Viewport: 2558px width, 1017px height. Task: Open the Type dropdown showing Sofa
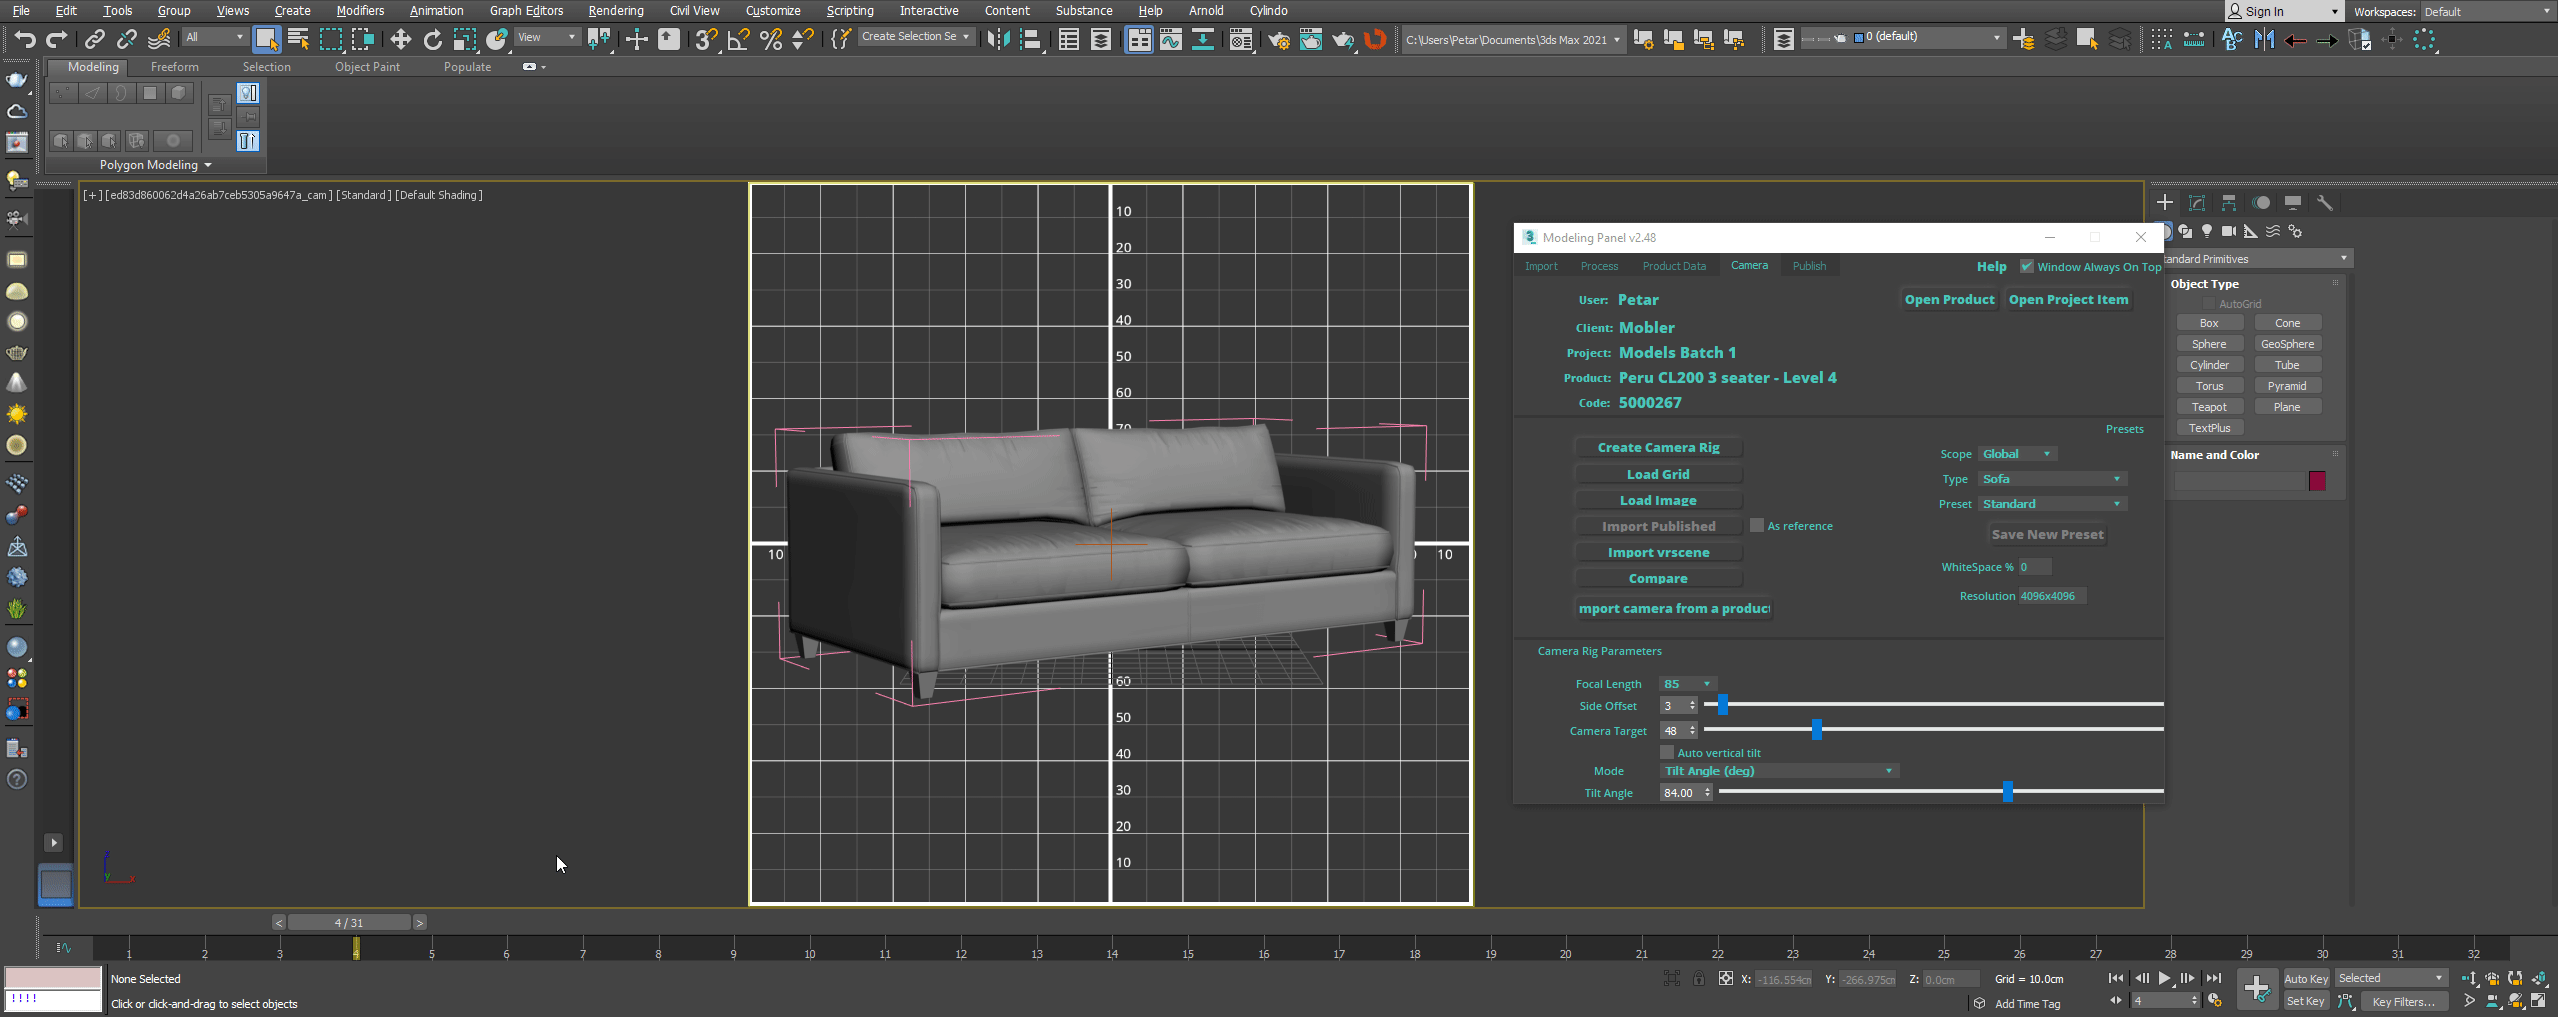(x=2051, y=479)
